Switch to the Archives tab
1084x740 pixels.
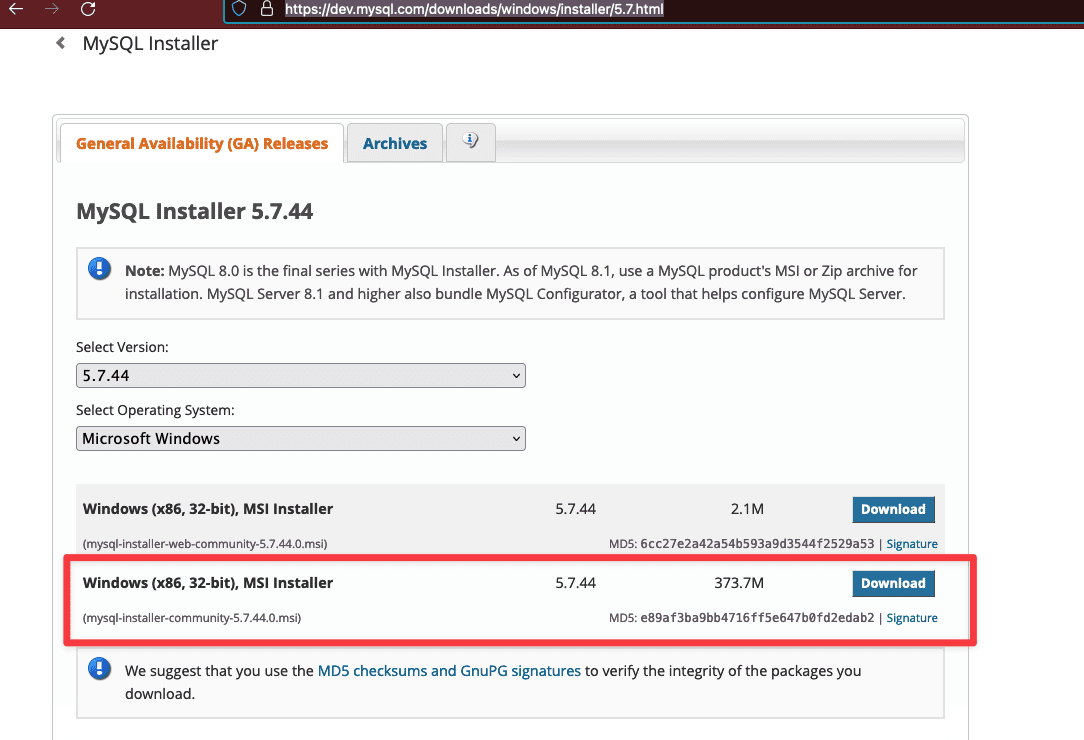(x=395, y=143)
